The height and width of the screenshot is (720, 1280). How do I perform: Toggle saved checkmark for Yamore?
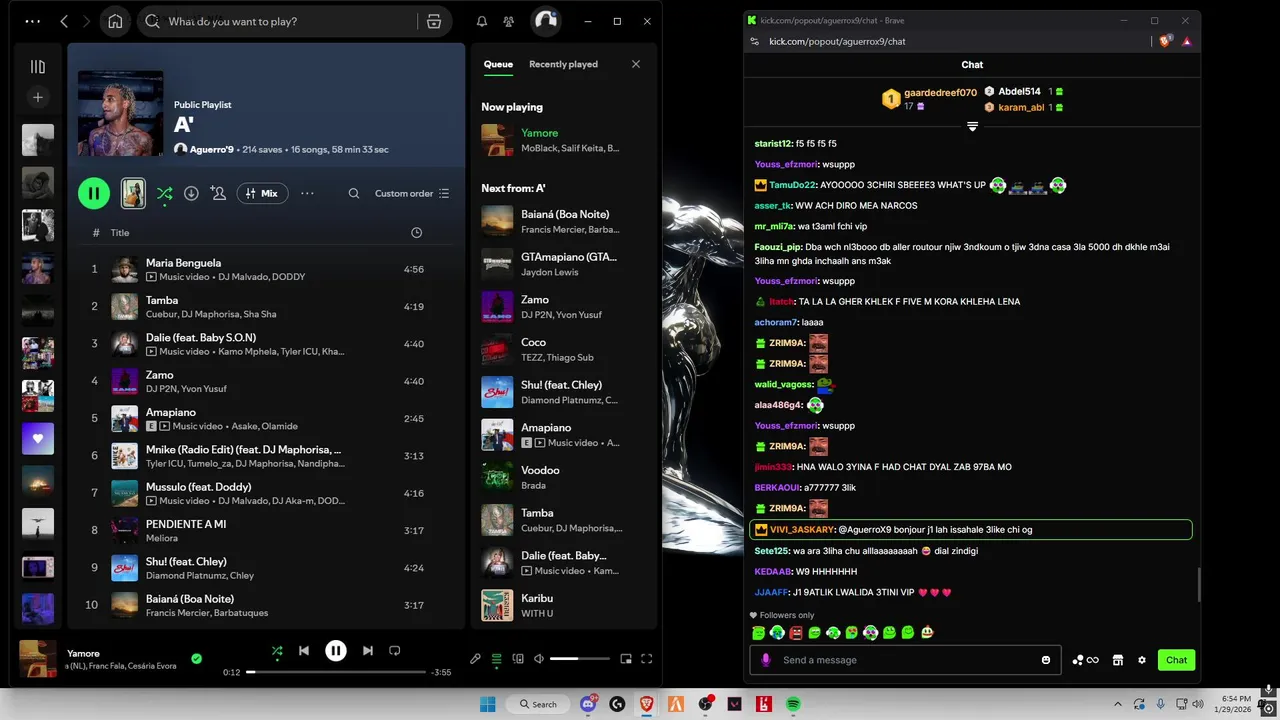coord(197,658)
